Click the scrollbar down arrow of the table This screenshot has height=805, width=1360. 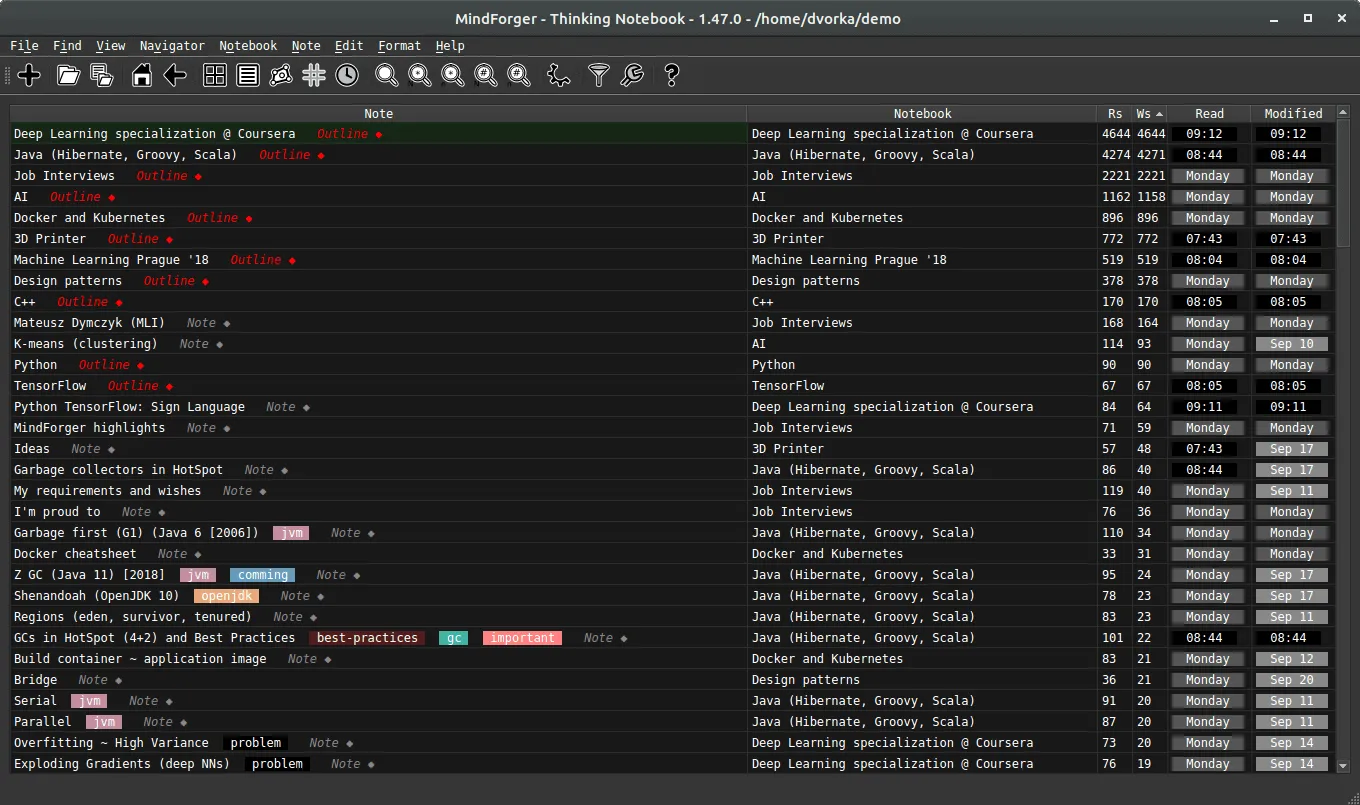coord(1343,766)
